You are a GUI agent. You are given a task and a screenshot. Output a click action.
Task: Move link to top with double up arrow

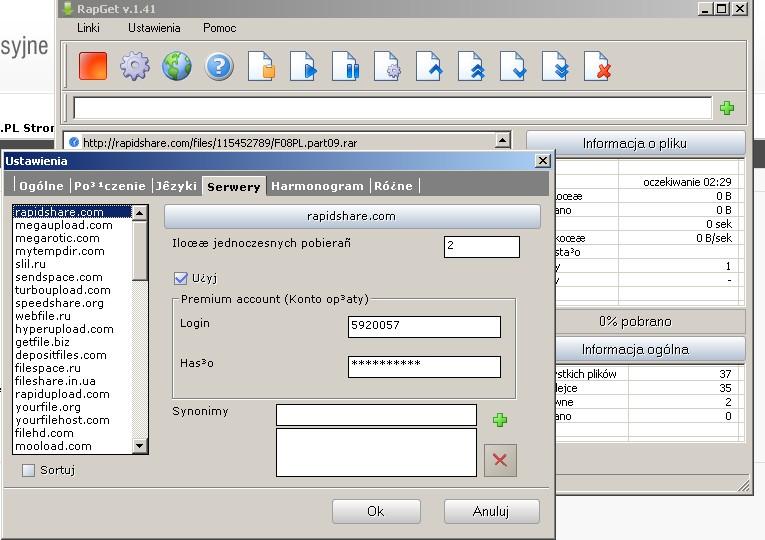pyautogui.click(x=471, y=66)
